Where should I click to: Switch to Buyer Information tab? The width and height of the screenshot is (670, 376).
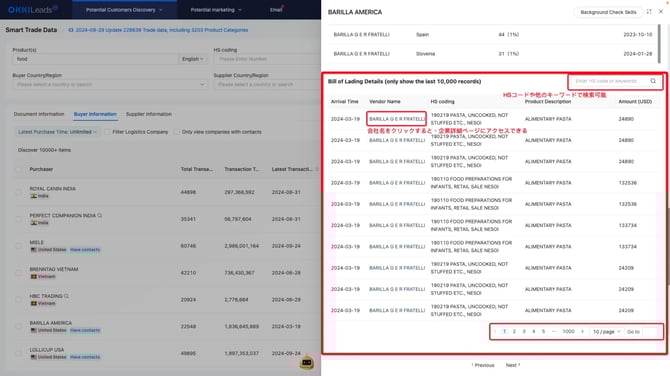pyautogui.click(x=95, y=114)
